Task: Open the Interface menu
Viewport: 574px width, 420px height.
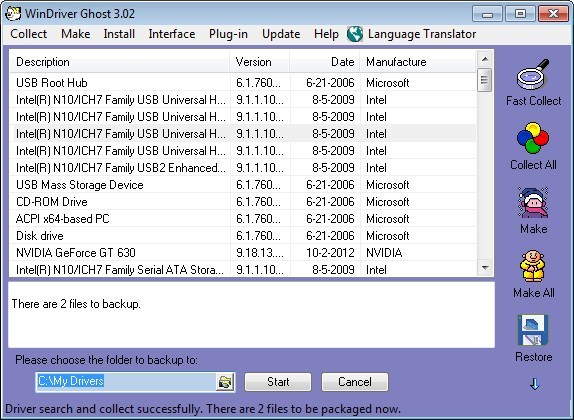Action: point(172,34)
